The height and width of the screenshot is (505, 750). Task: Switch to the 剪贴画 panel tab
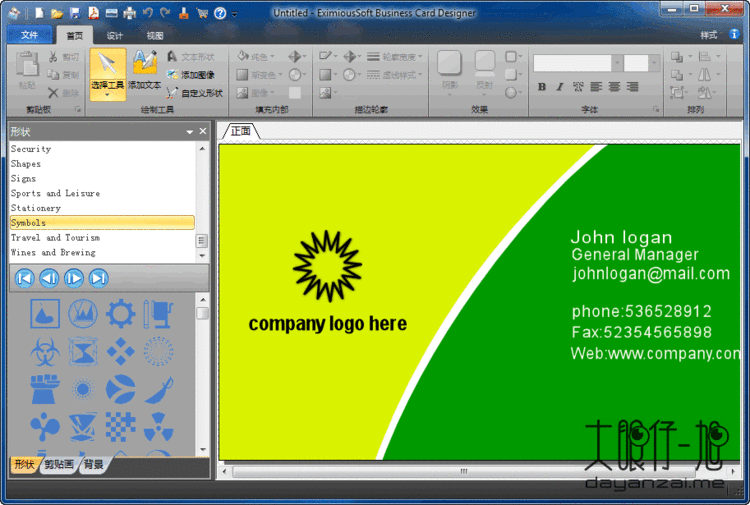coord(58,465)
